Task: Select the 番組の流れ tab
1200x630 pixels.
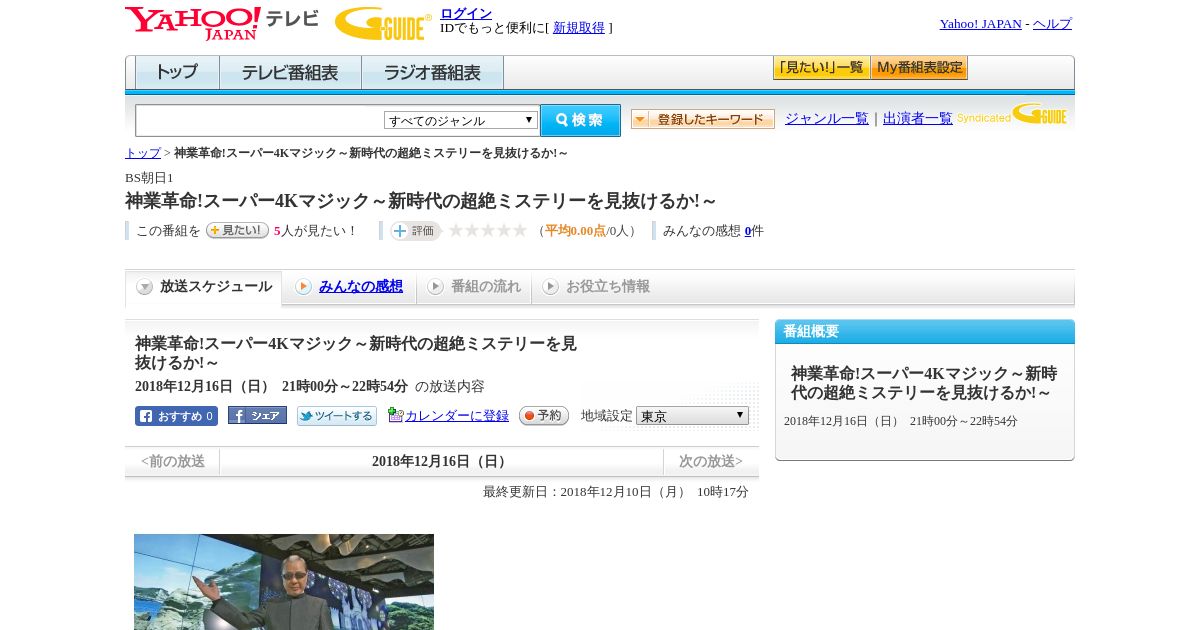Action: [x=474, y=287]
